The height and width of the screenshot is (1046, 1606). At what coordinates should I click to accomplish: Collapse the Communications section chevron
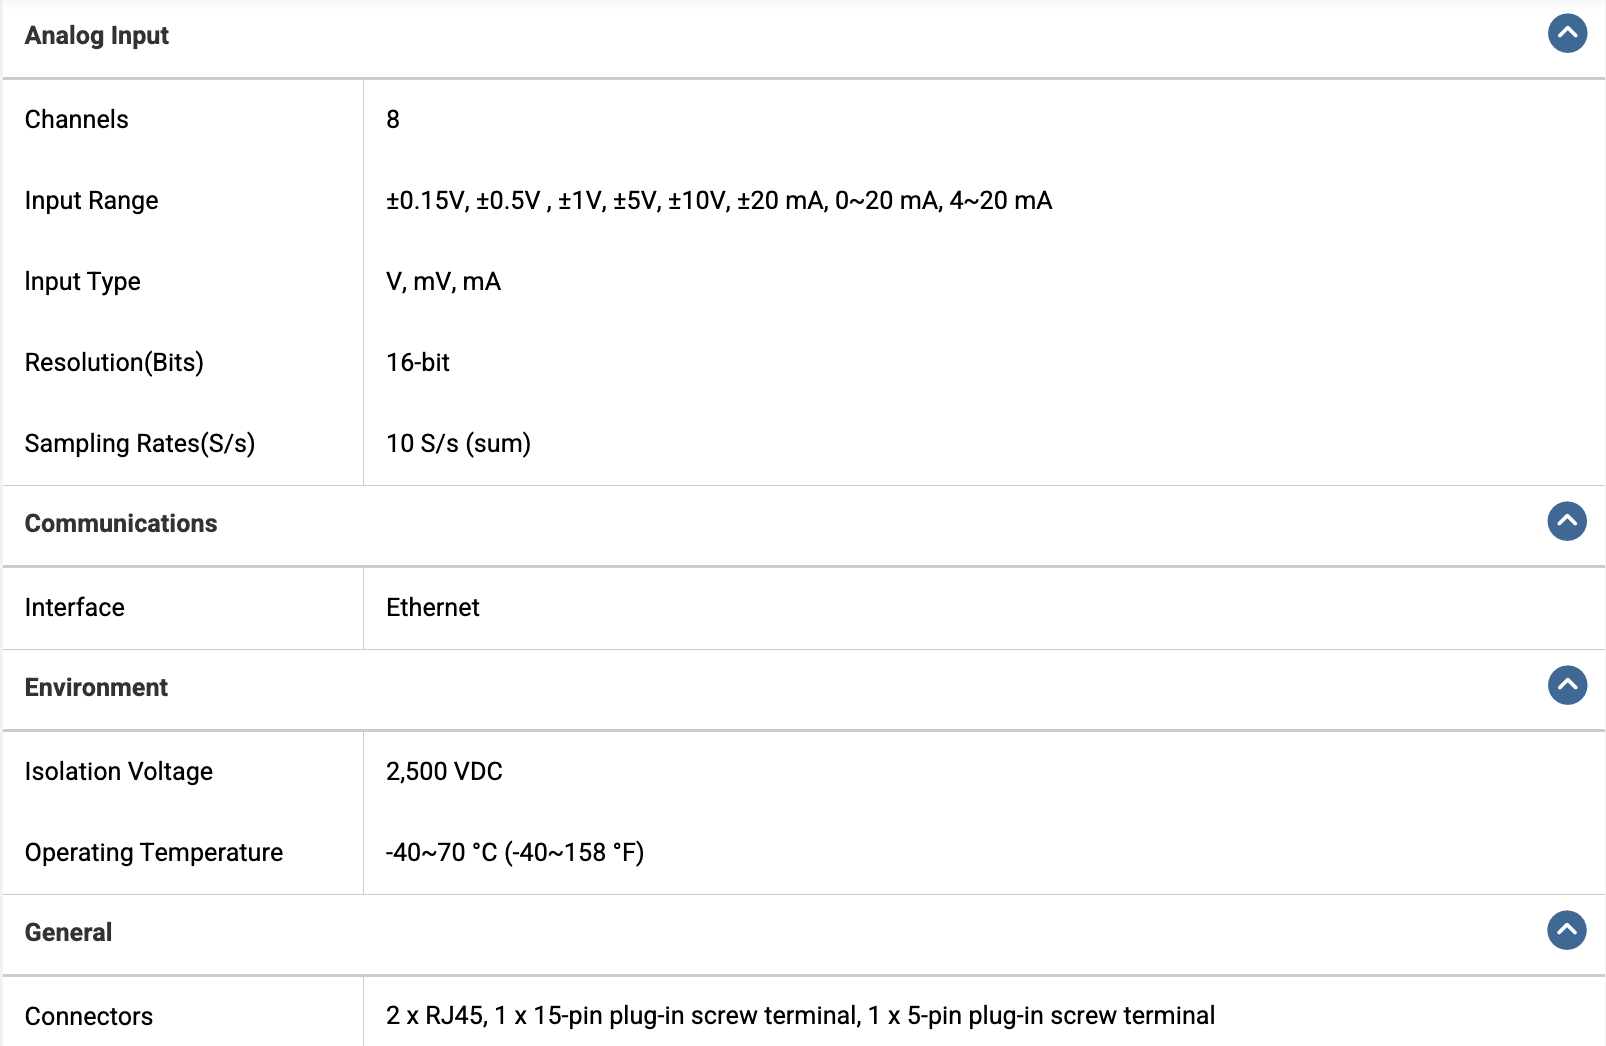[1567, 521]
